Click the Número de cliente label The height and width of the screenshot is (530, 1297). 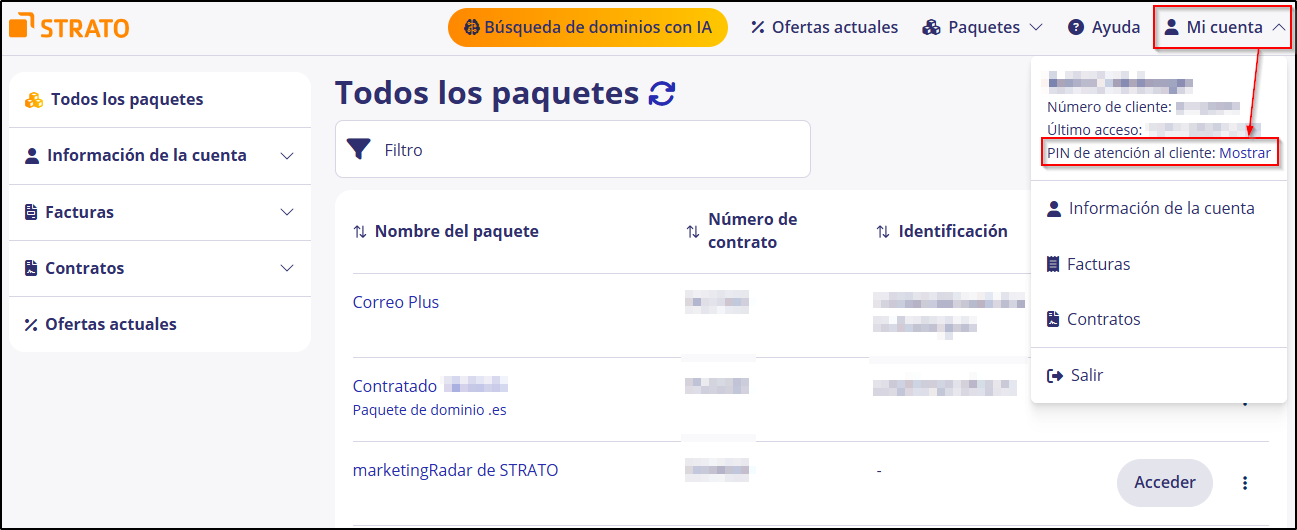[x=1109, y=107]
